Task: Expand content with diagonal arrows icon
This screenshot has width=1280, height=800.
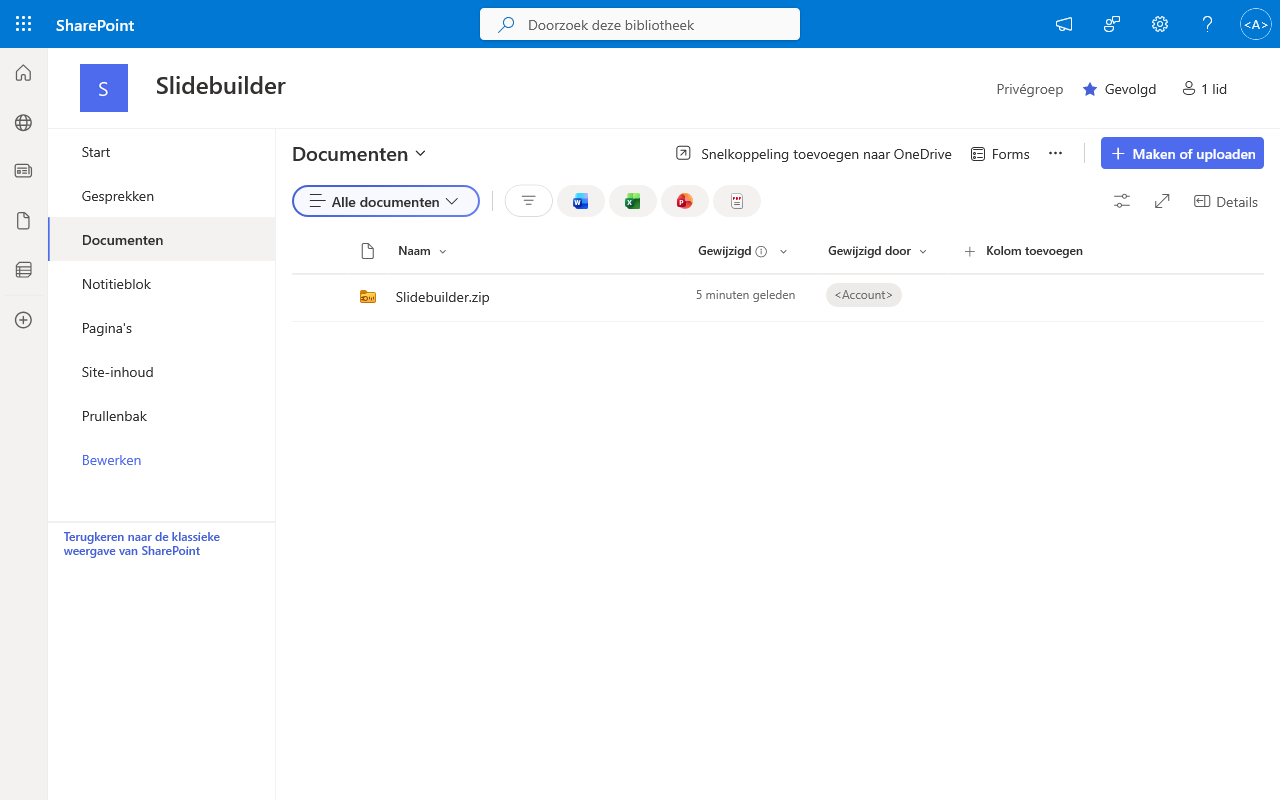Action: tap(1162, 201)
